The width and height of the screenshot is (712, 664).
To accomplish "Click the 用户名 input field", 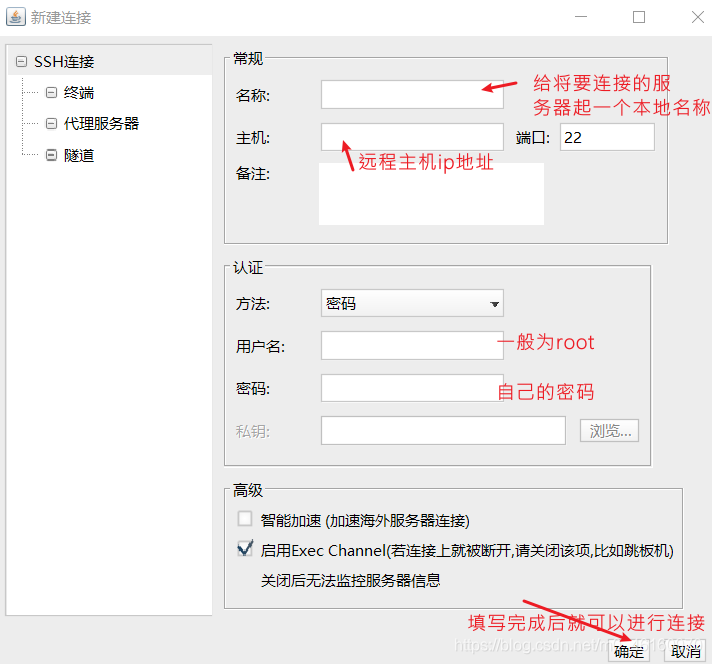I will coord(412,346).
